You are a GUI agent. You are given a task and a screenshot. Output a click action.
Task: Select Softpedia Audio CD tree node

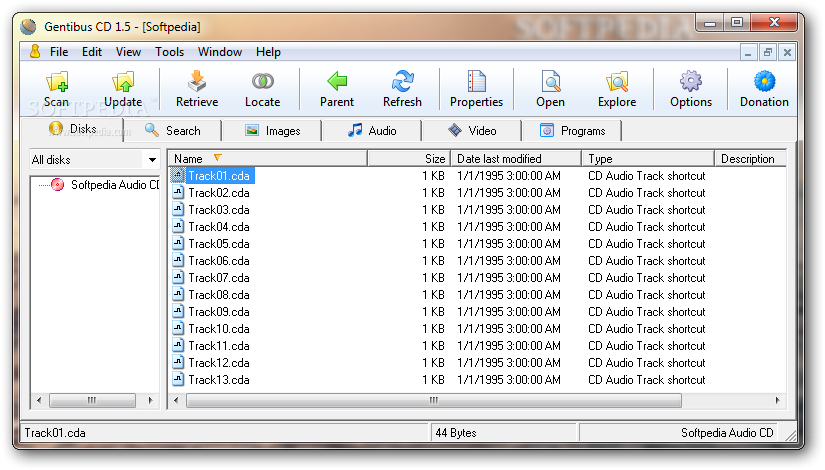coord(115,185)
